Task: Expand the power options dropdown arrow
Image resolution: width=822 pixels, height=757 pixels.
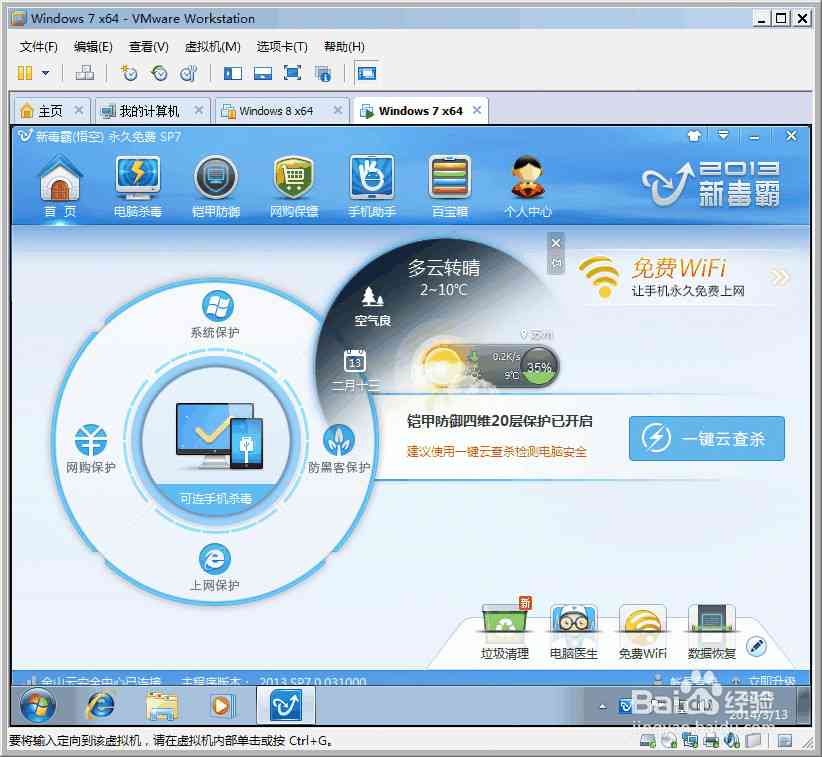Action: point(46,73)
